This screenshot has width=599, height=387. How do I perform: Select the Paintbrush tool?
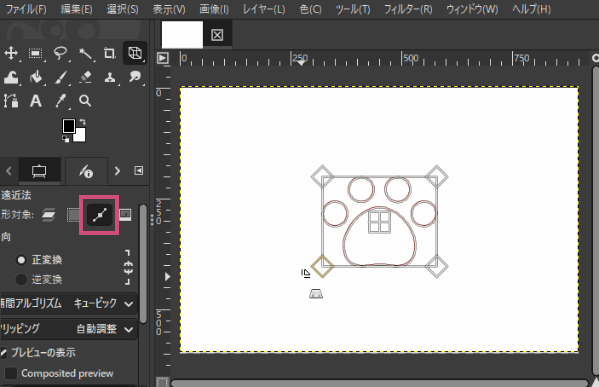click(x=60, y=78)
